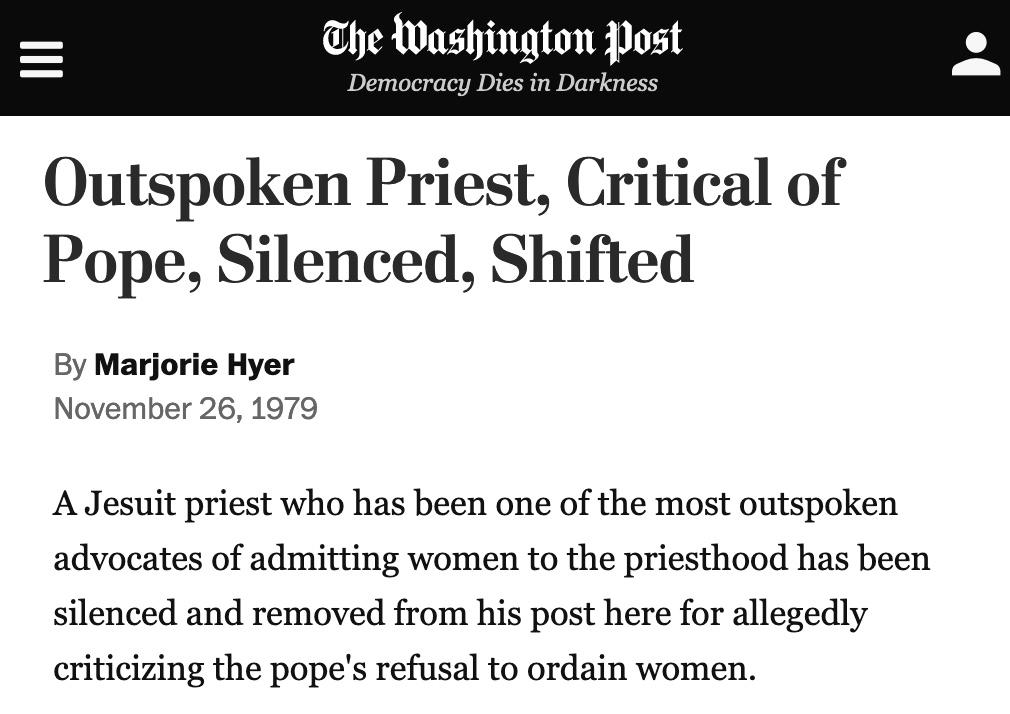Click the word Shifted in the headline

click(x=591, y=259)
